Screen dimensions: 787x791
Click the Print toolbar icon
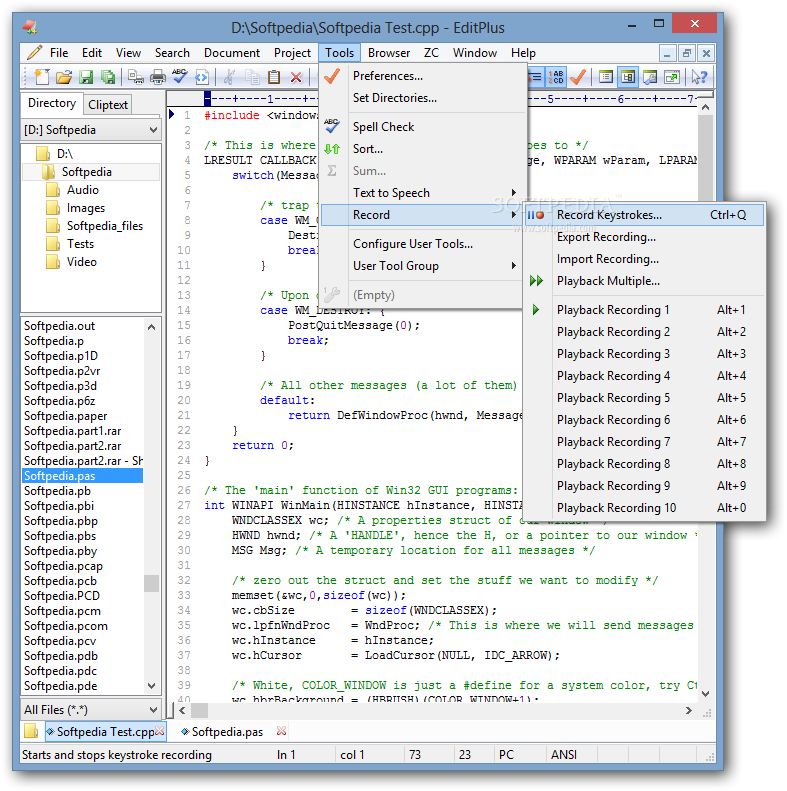tap(158, 77)
